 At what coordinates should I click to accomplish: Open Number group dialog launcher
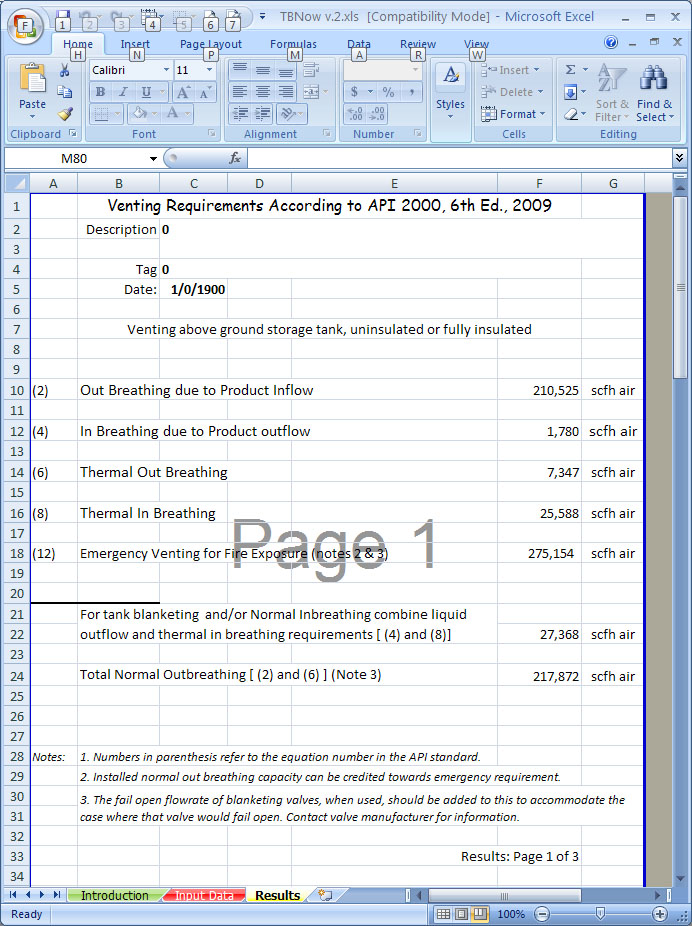(x=418, y=133)
